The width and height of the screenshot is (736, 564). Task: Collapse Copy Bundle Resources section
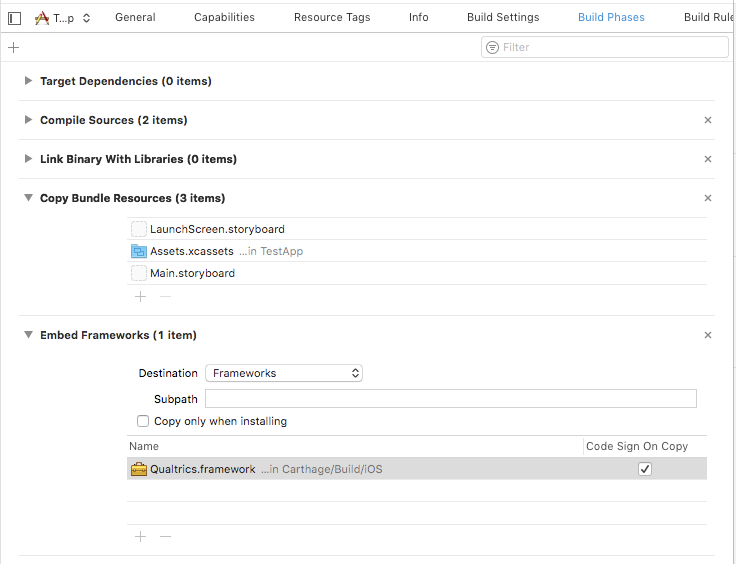point(28,198)
